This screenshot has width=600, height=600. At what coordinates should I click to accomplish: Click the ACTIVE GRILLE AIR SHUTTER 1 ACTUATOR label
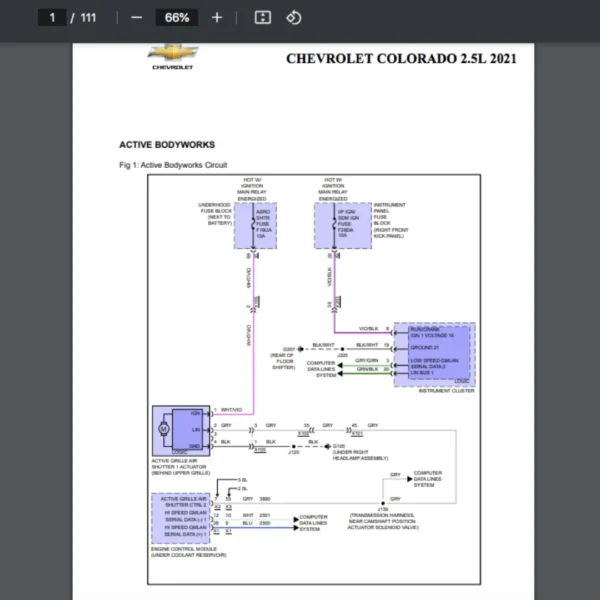point(181,467)
